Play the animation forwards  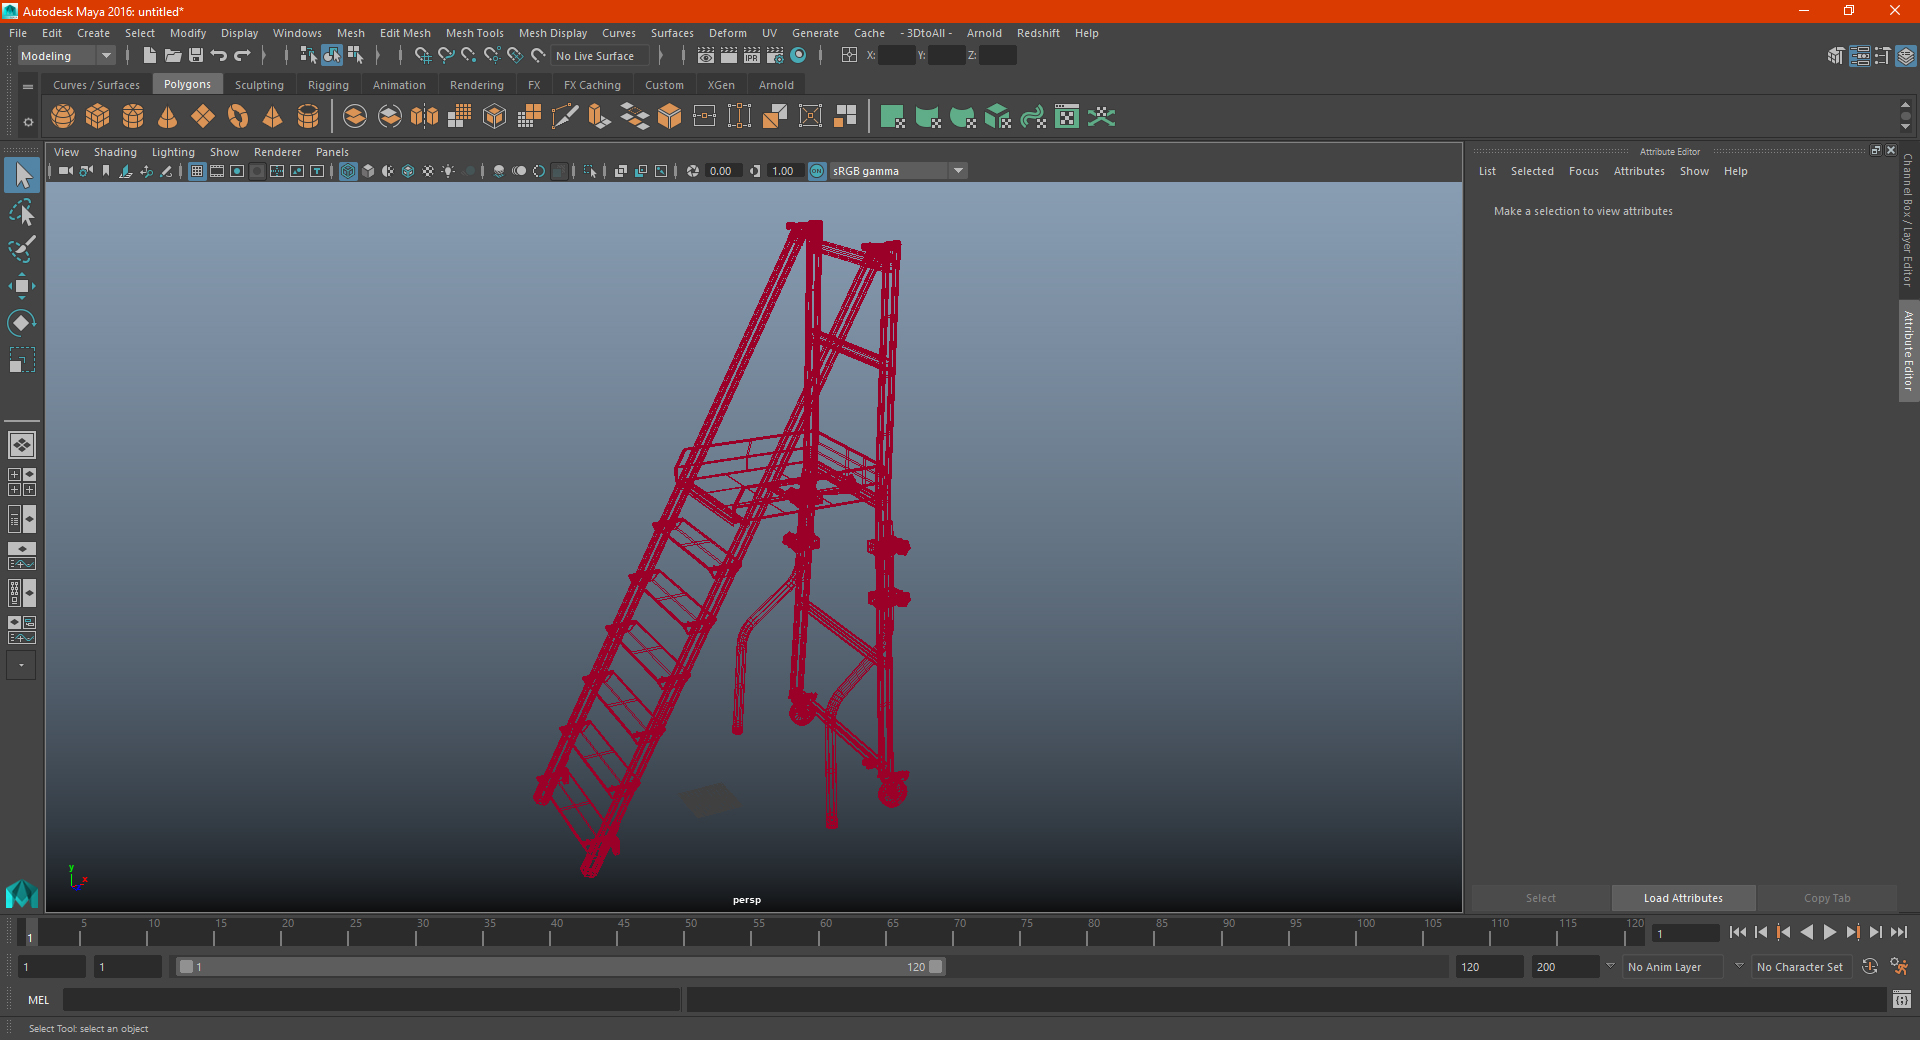(x=1829, y=932)
